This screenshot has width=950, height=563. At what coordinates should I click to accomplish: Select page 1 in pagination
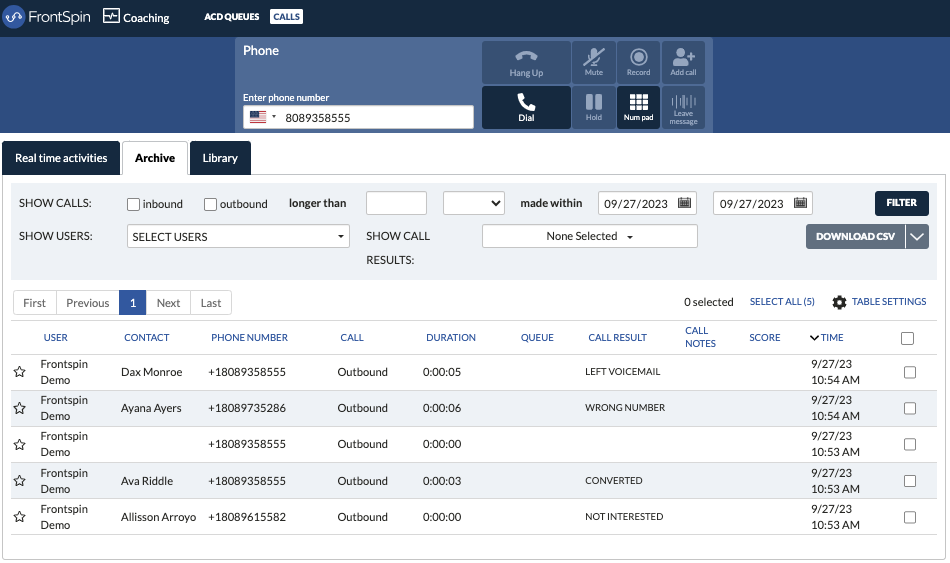[x=133, y=303]
